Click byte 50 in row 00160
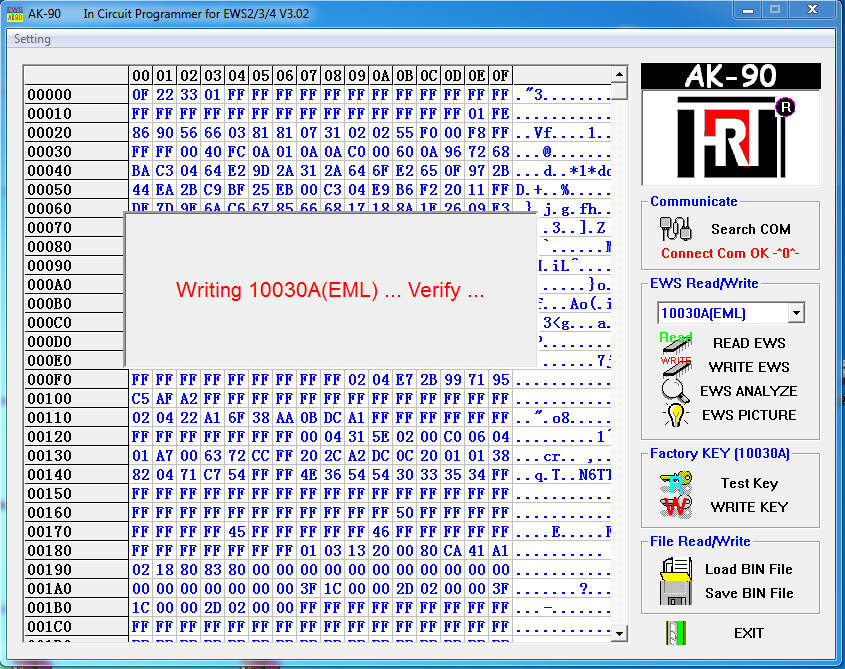 tap(405, 512)
